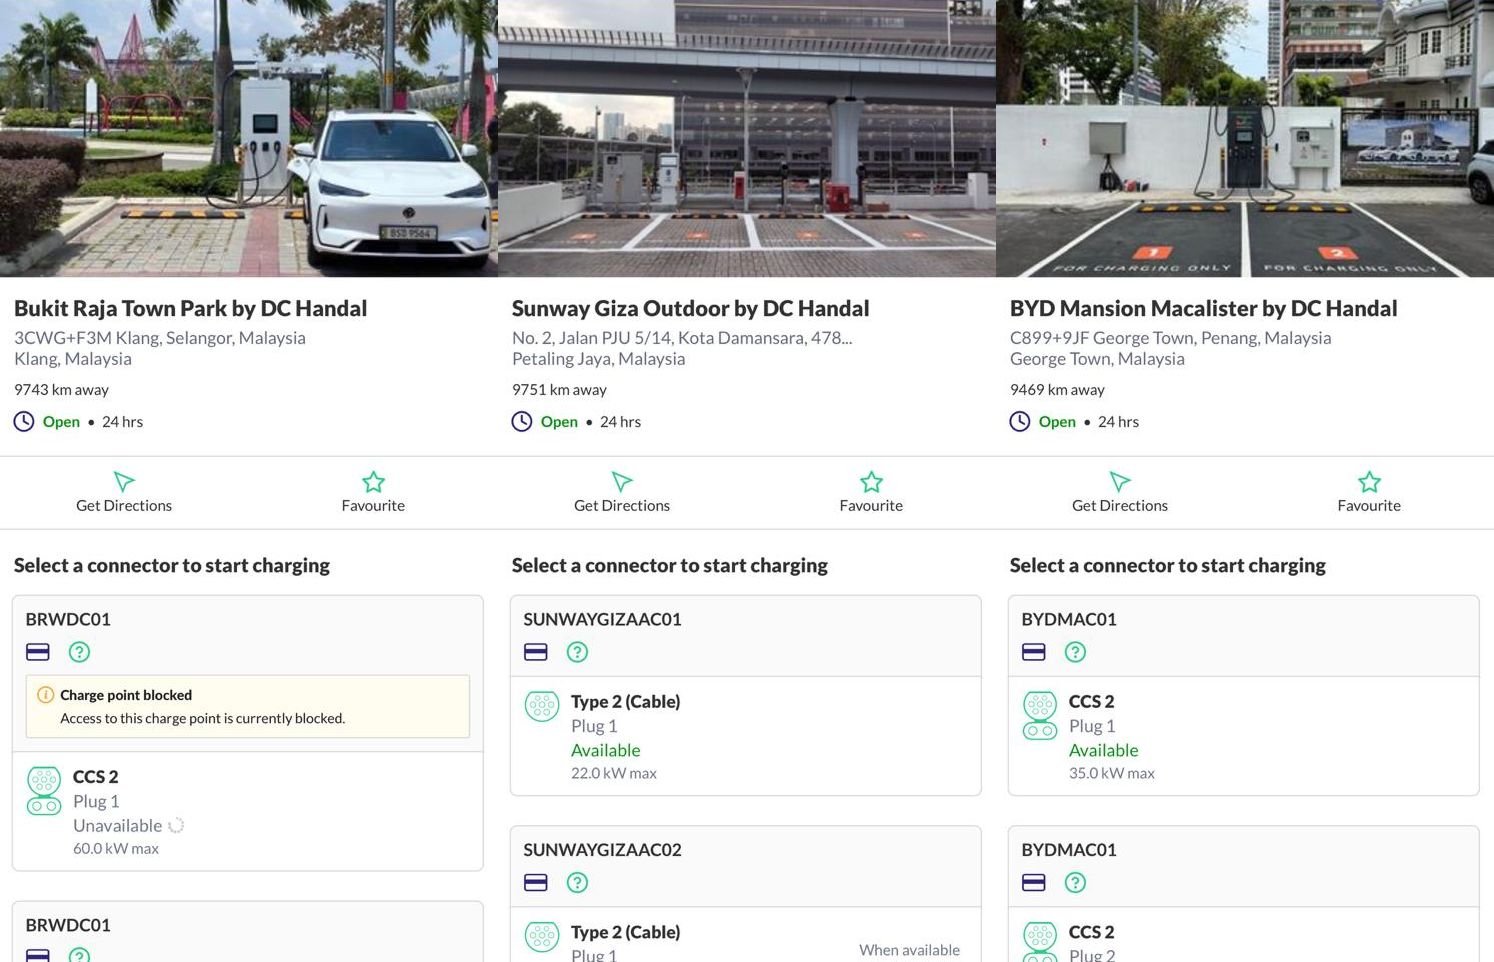Favourite the Sunway Giza Outdoor station

[x=871, y=492]
